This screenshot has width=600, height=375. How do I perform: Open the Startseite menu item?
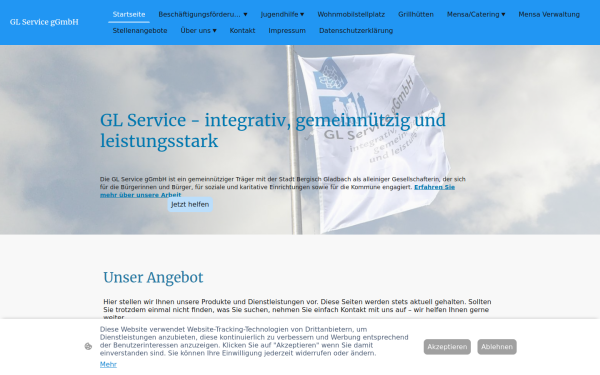(129, 15)
